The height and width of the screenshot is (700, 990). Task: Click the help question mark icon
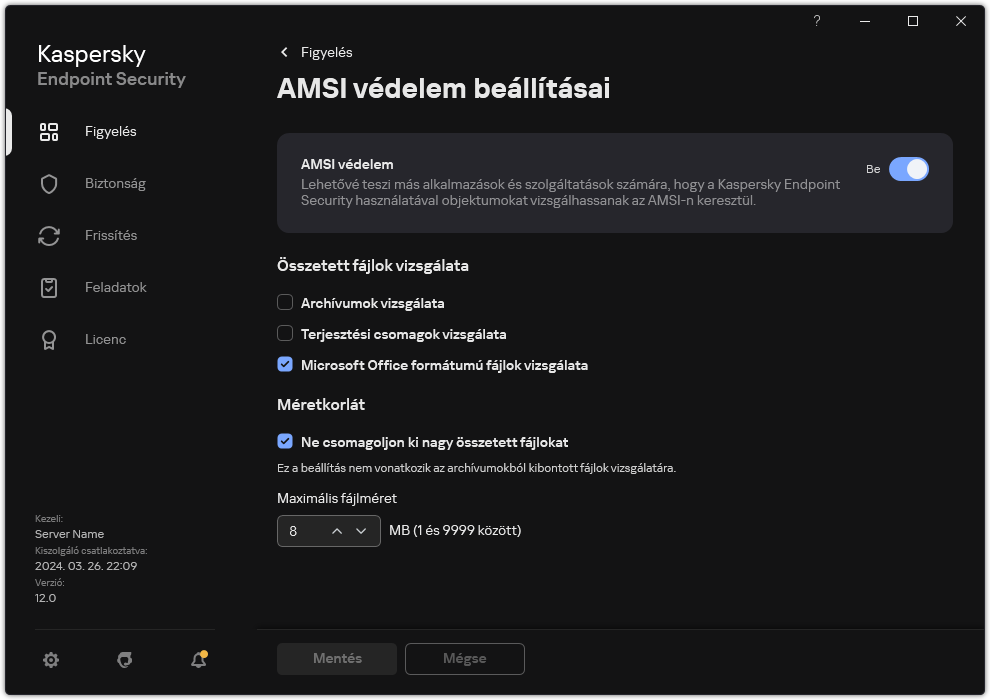(816, 21)
